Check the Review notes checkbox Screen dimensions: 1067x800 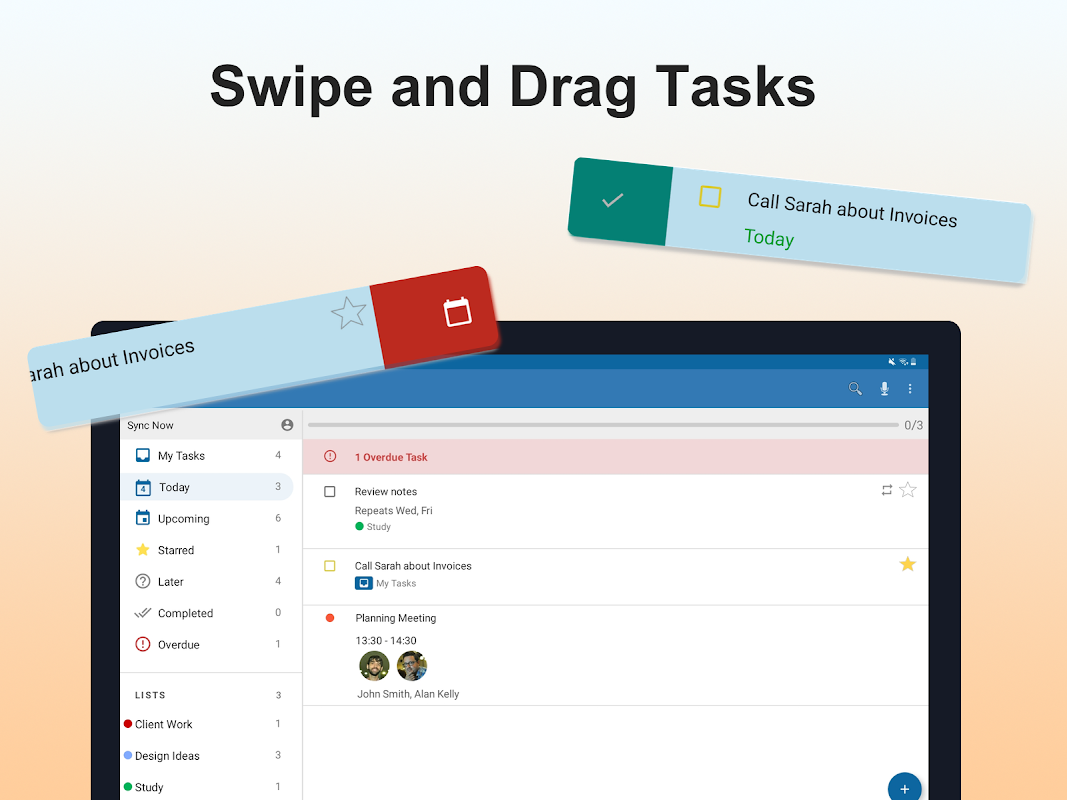point(330,491)
